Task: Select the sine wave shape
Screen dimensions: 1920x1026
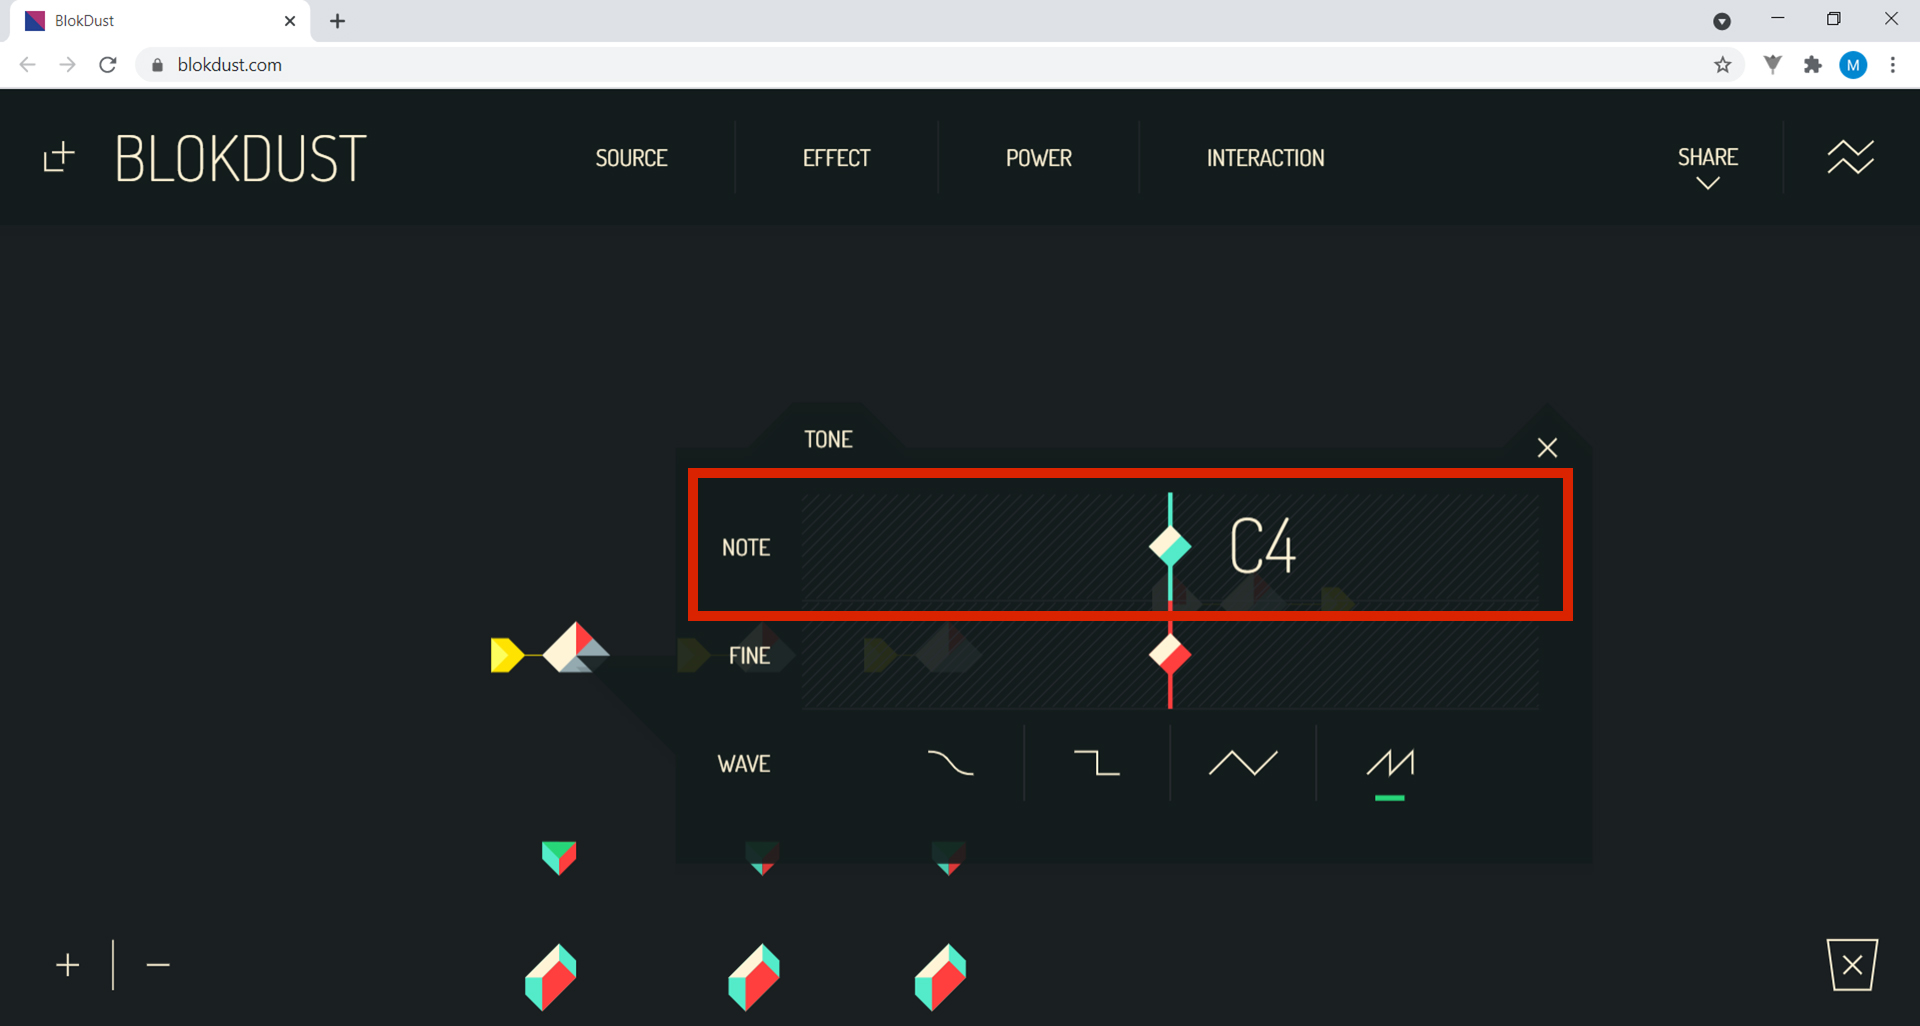Action: pyautogui.click(x=950, y=763)
